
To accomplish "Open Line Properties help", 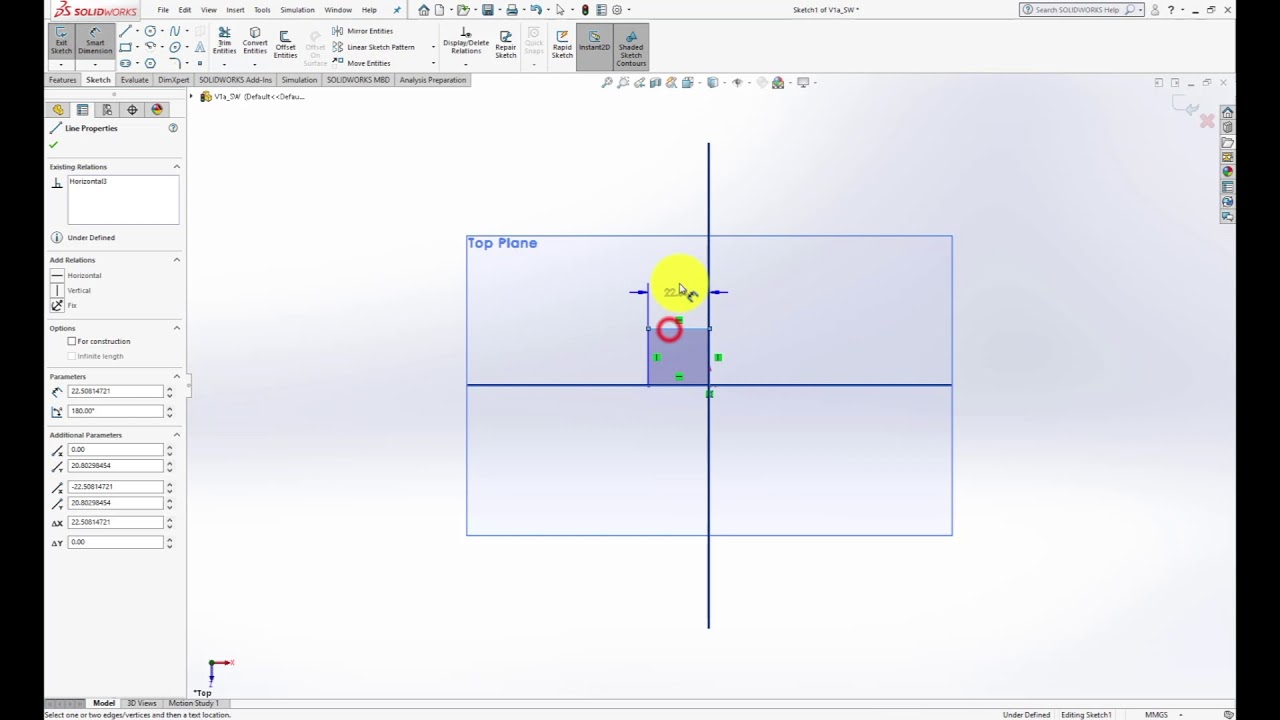I will tap(173, 128).
